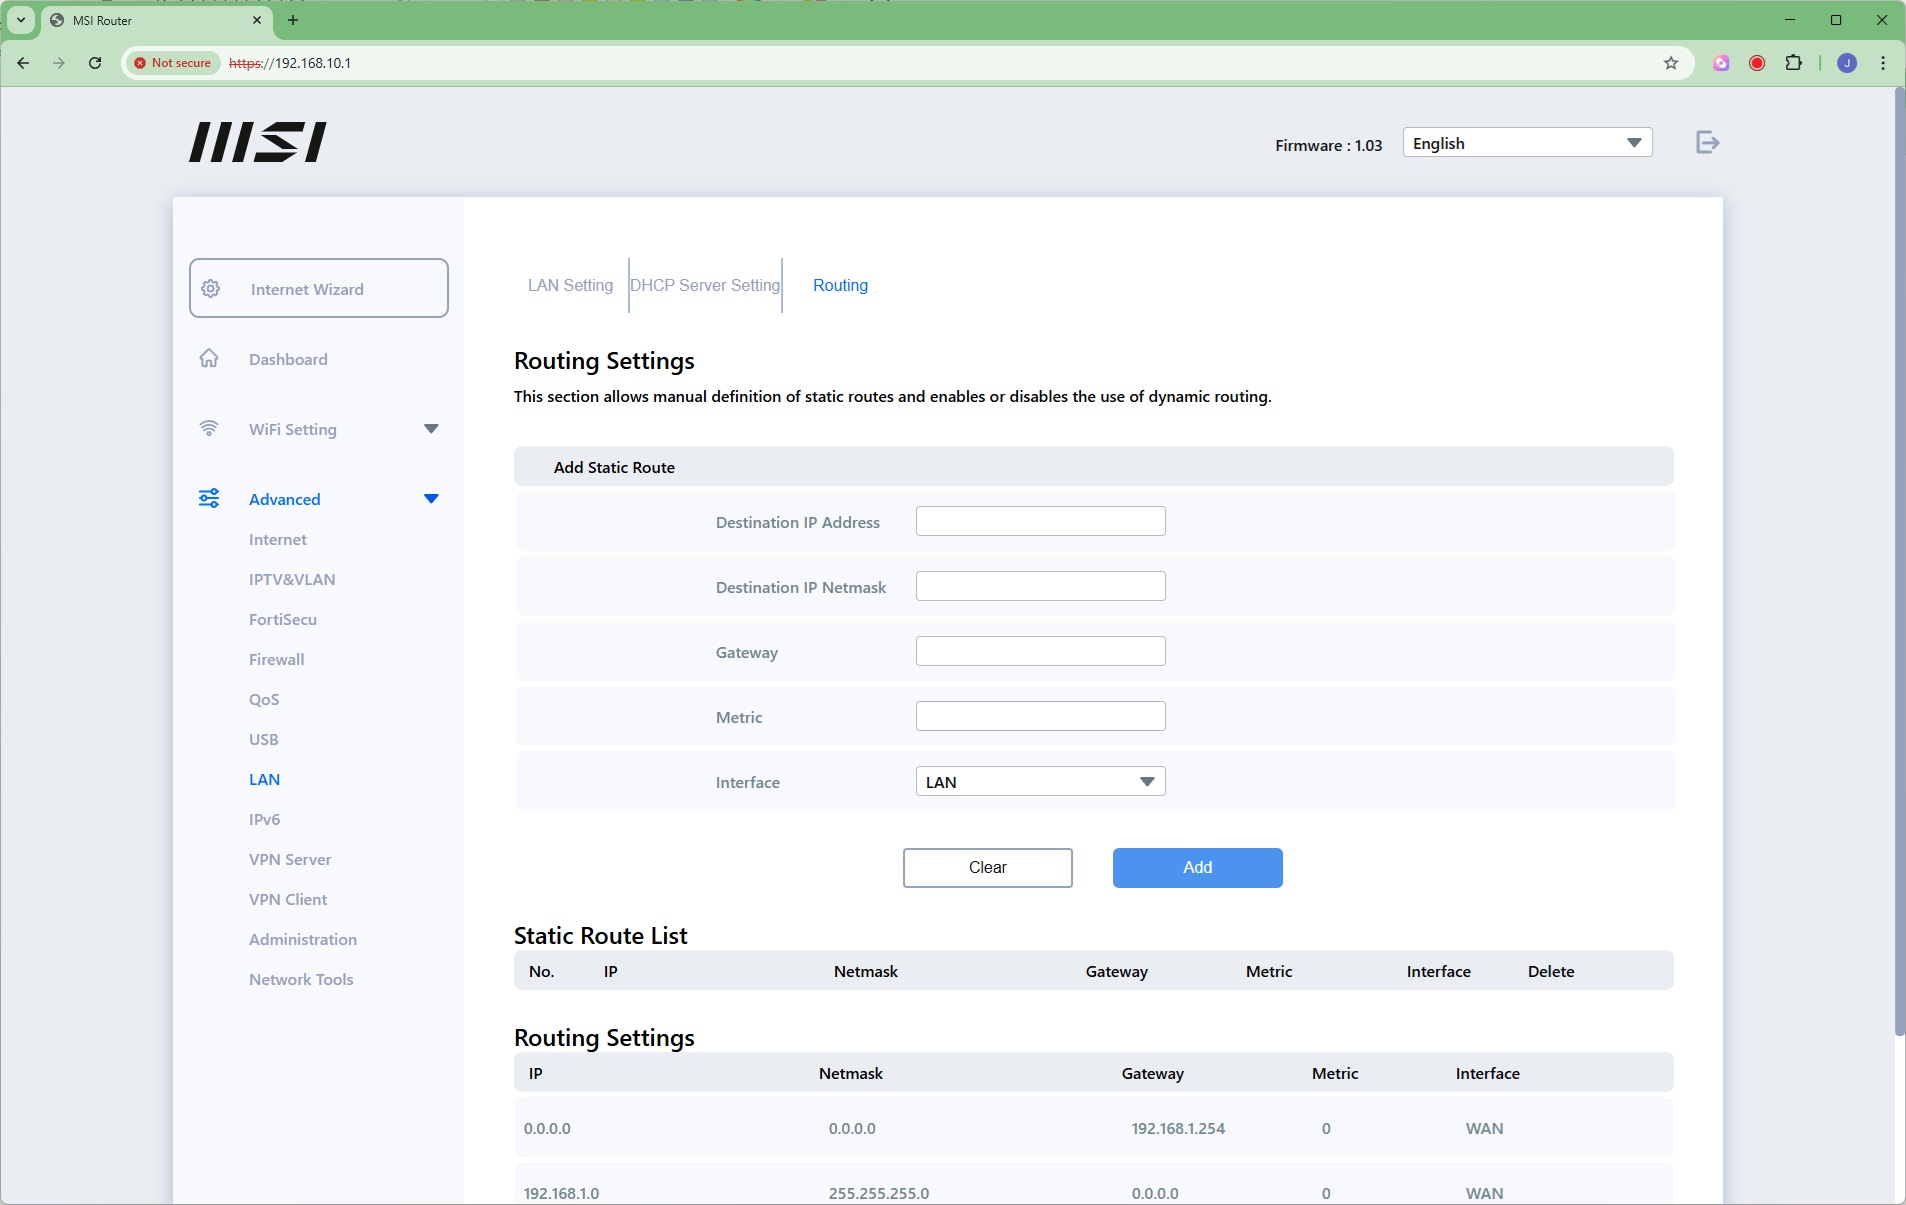Screen dimensions: 1906x1205
Task: Switch to the LAN Setting tab
Action: coord(570,285)
